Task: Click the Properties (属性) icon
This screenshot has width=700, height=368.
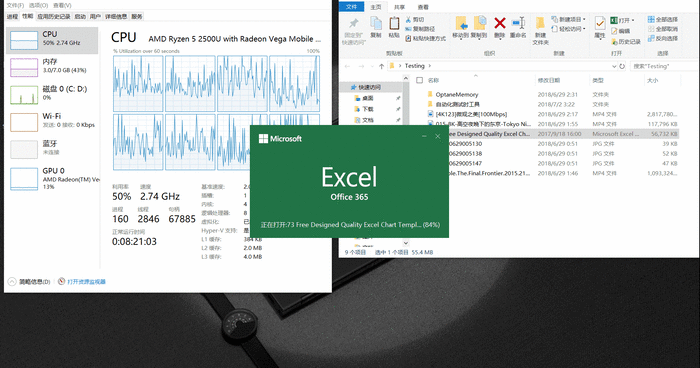Action: click(600, 23)
